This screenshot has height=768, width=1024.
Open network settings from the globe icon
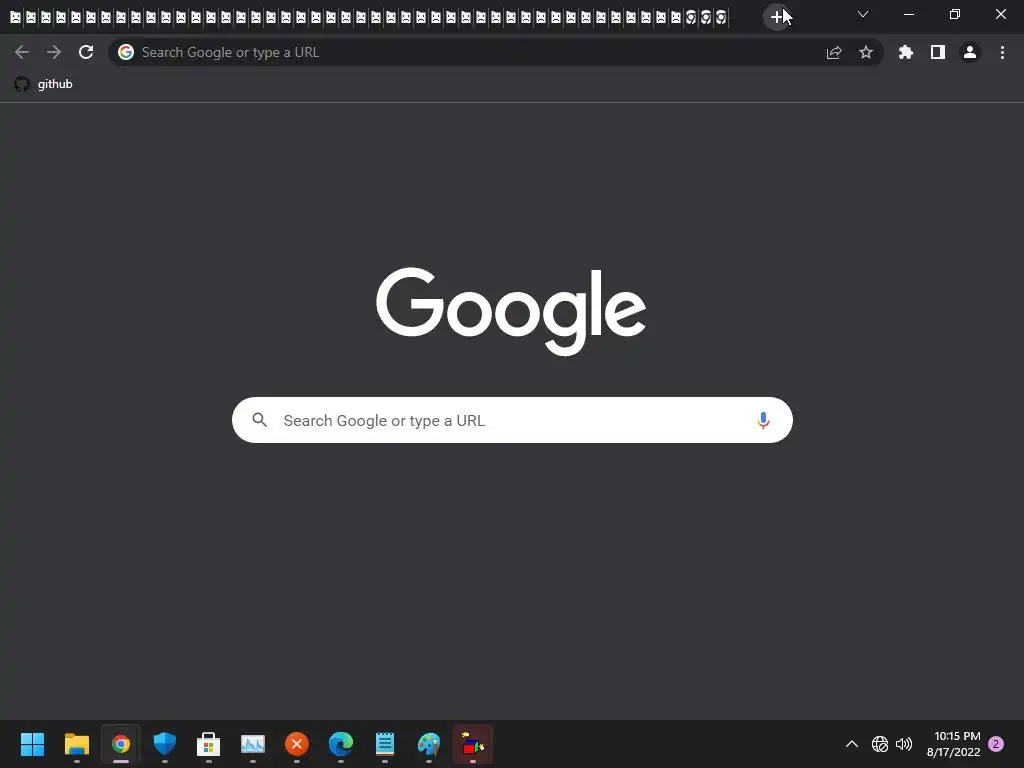coord(880,744)
